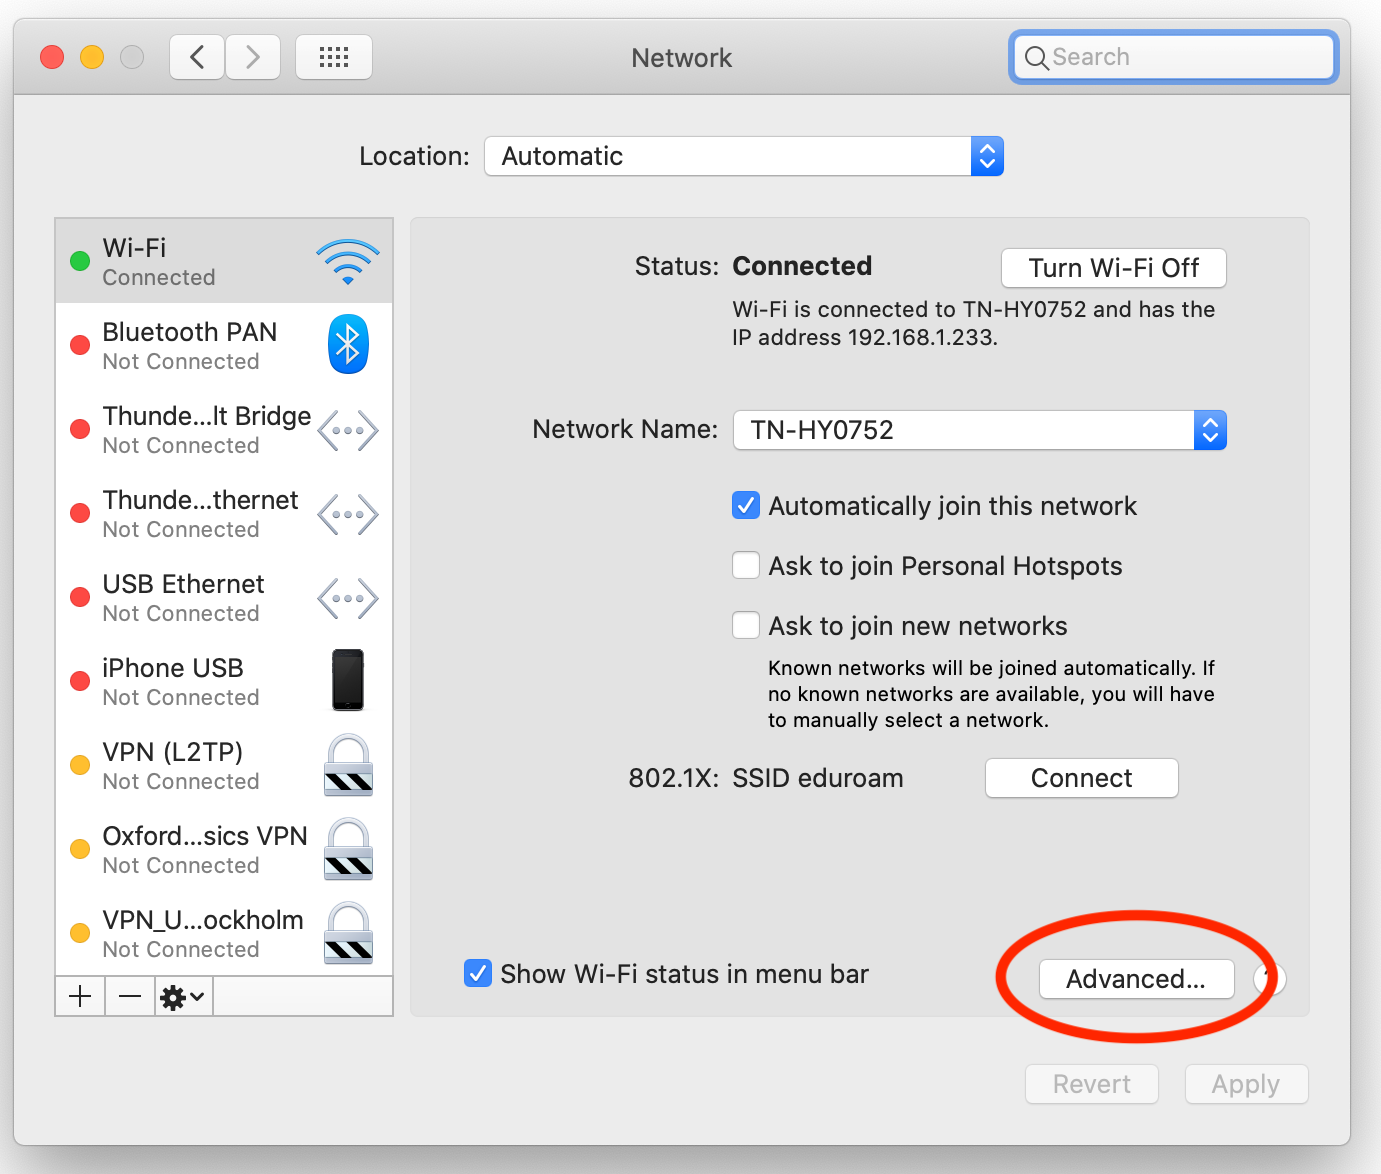Click the Bluetooth PAN icon
This screenshot has height=1174, width=1381.
[x=348, y=344]
